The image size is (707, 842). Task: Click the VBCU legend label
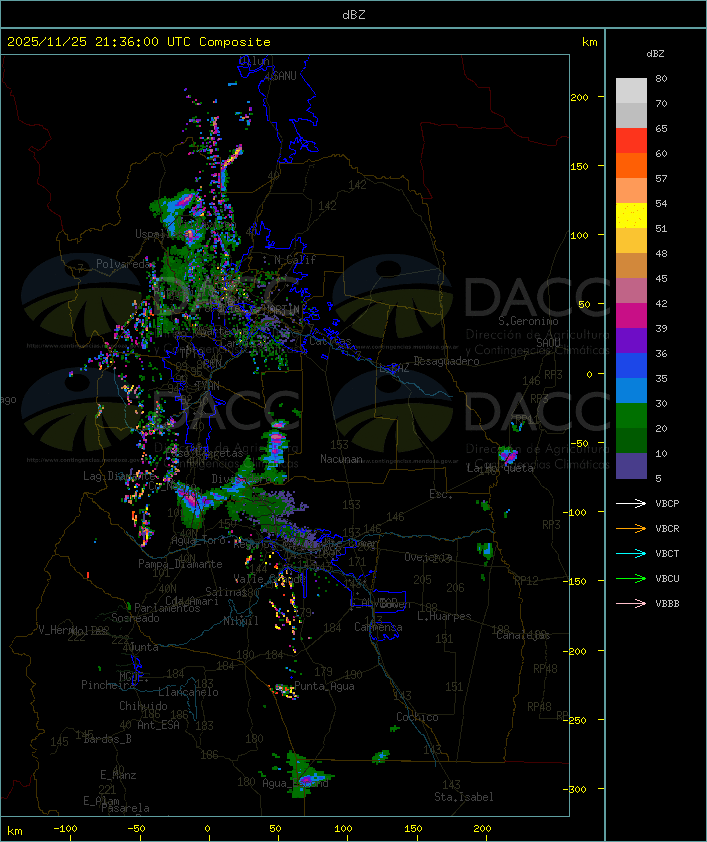(667, 578)
